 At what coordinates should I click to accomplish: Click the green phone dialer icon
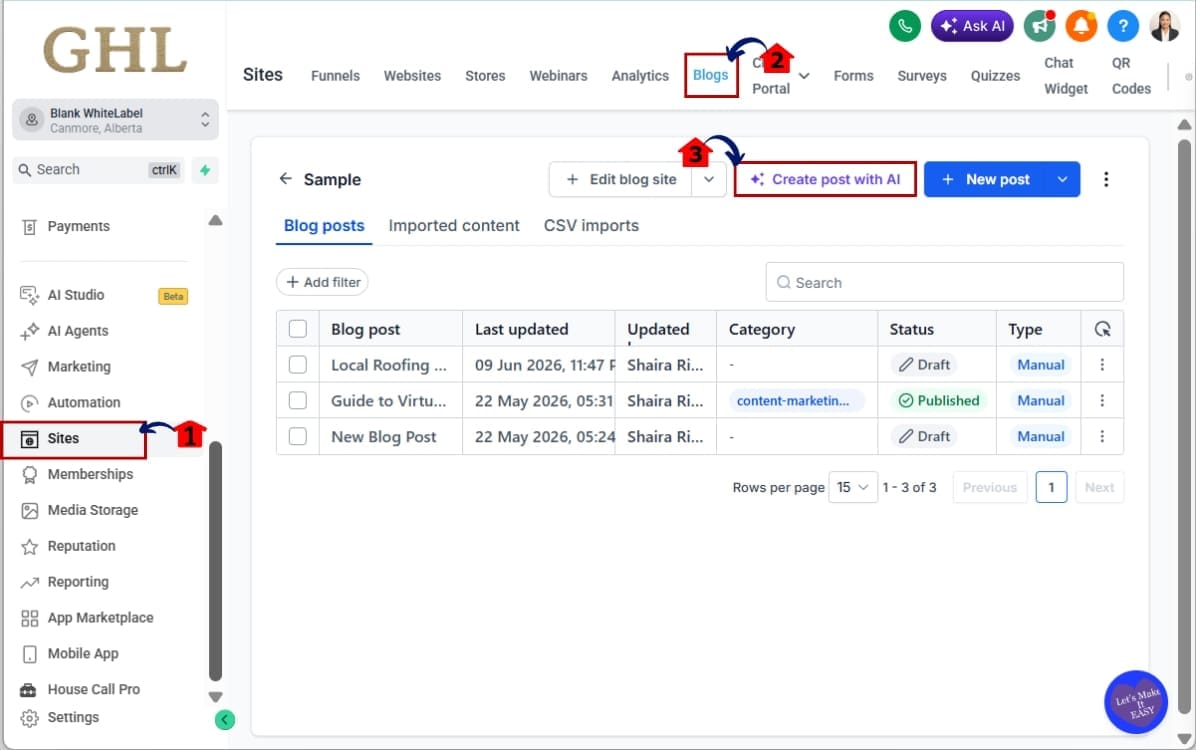point(904,26)
